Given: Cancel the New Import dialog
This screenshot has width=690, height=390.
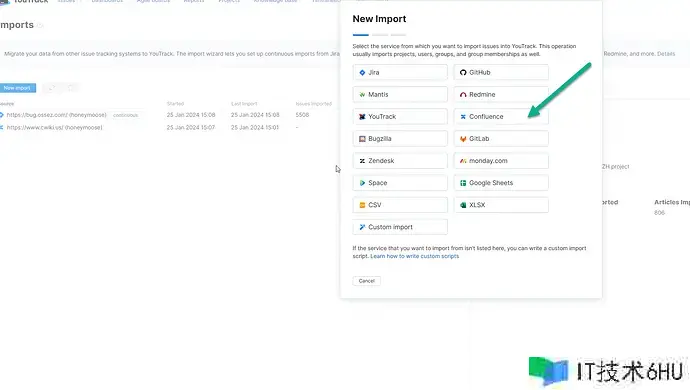Looking at the screenshot, I should click(367, 281).
